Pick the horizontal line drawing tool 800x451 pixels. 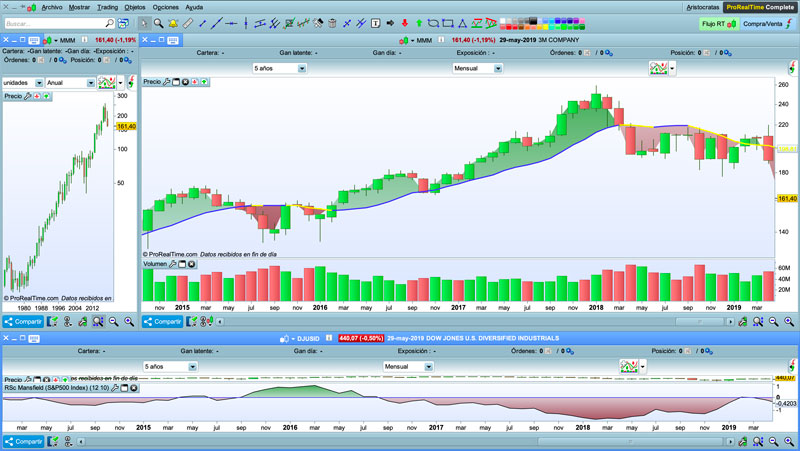click(x=231, y=23)
